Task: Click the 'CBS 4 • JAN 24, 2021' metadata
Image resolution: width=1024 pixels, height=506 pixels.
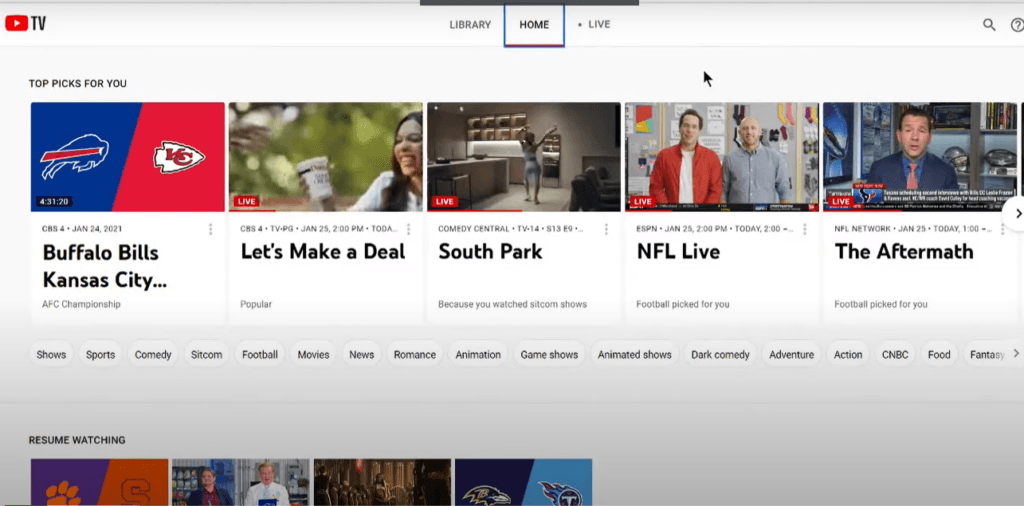Action: coord(82,229)
